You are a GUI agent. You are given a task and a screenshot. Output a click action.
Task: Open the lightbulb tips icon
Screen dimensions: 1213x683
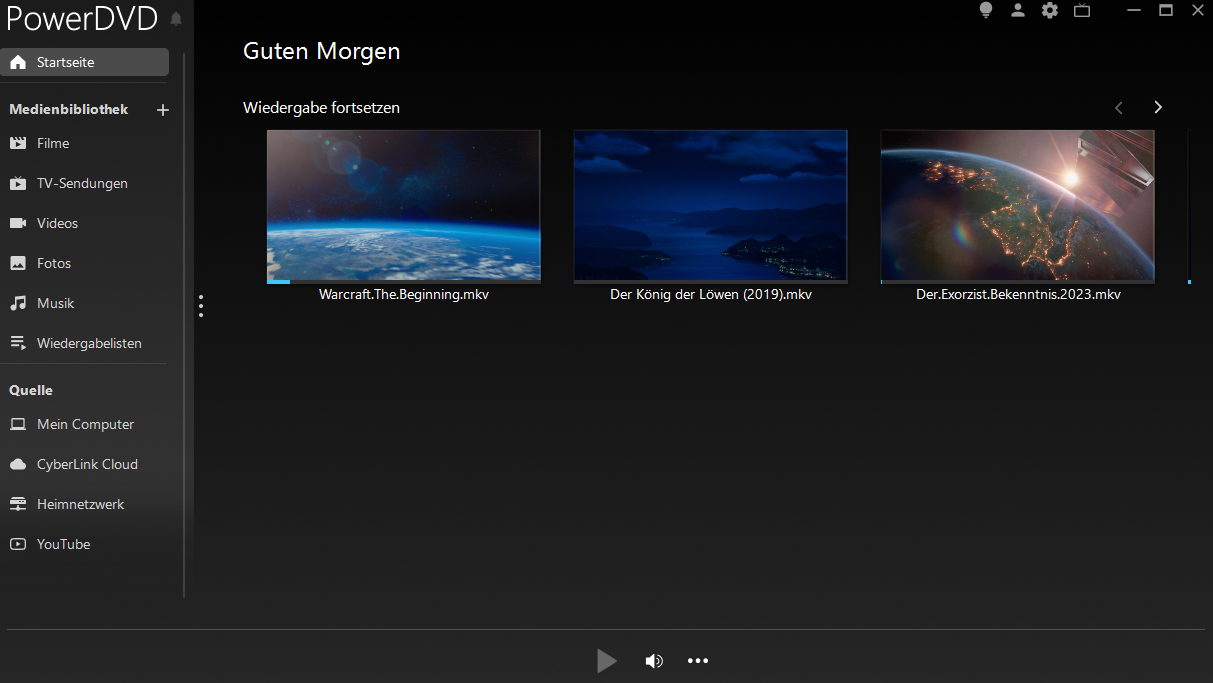[x=986, y=10]
